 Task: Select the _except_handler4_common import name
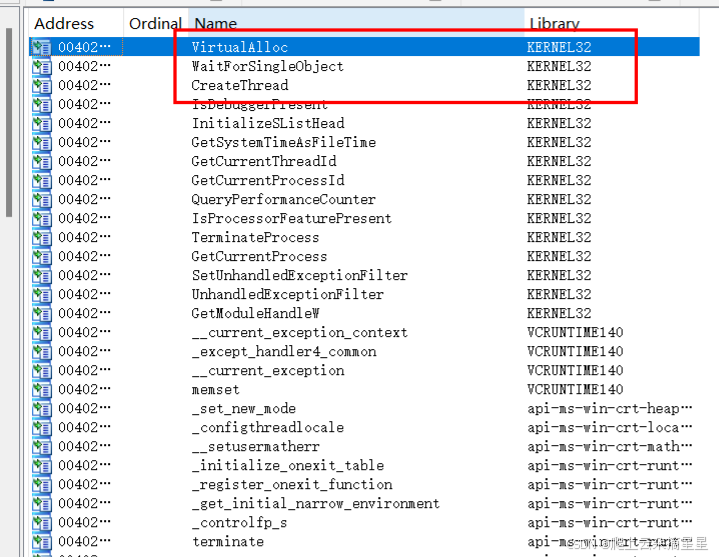(x=284, y=352)
